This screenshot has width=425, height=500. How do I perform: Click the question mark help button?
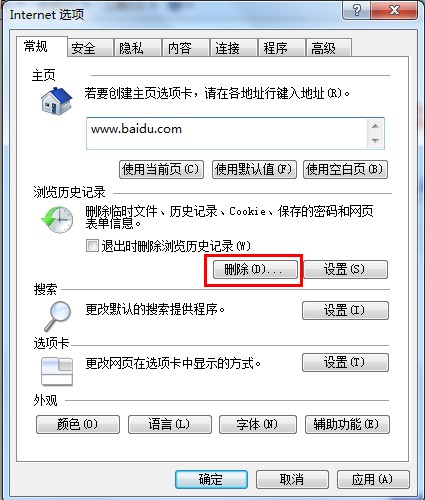pyautogui.click(x=356, y=10)
